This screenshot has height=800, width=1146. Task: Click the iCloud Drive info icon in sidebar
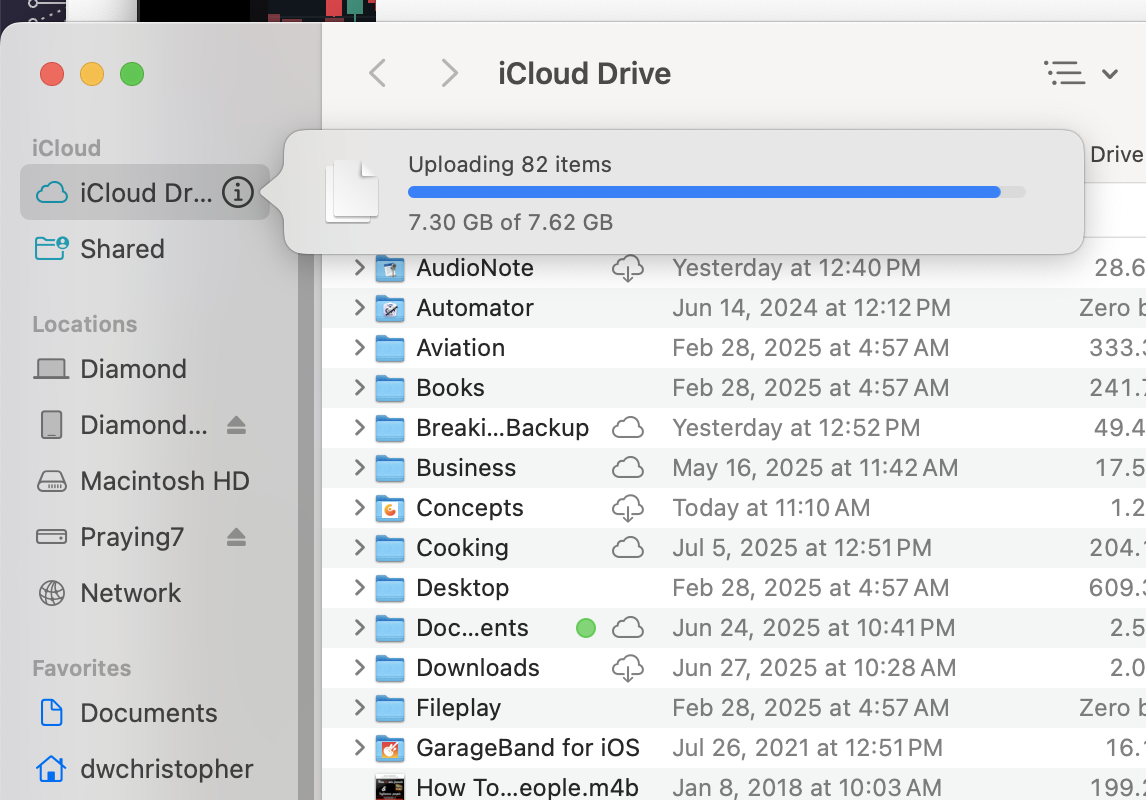coord(238,192)
